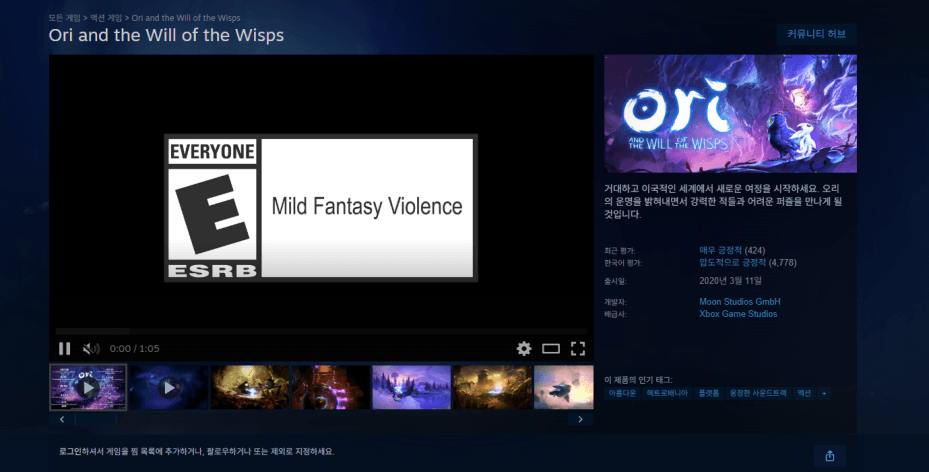Play the second trailer thumbnail
Screen dimensions: 929x472
point(169,387)
